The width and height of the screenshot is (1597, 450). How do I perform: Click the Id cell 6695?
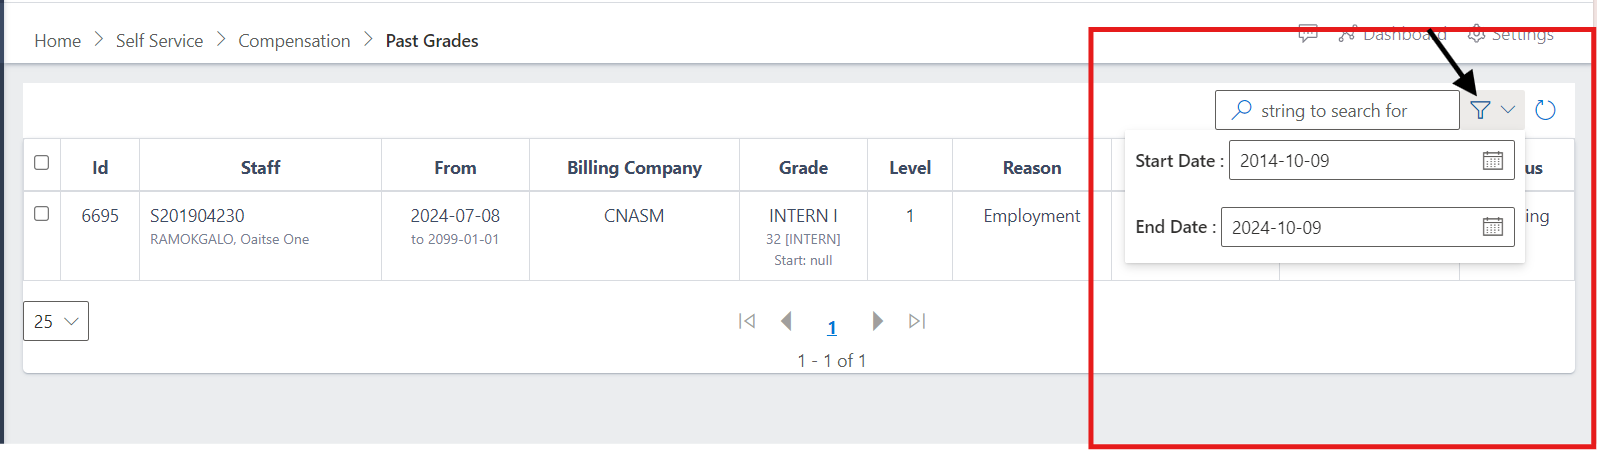[100, 216]
